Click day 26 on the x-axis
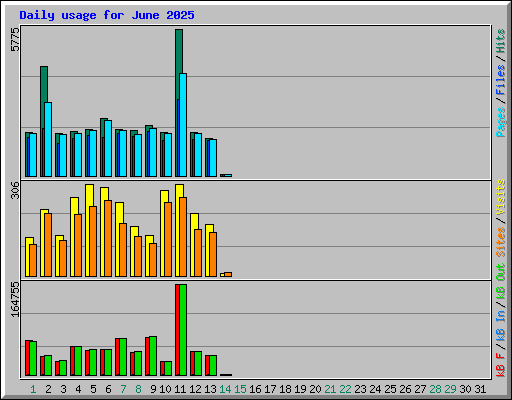 point(405,389)
